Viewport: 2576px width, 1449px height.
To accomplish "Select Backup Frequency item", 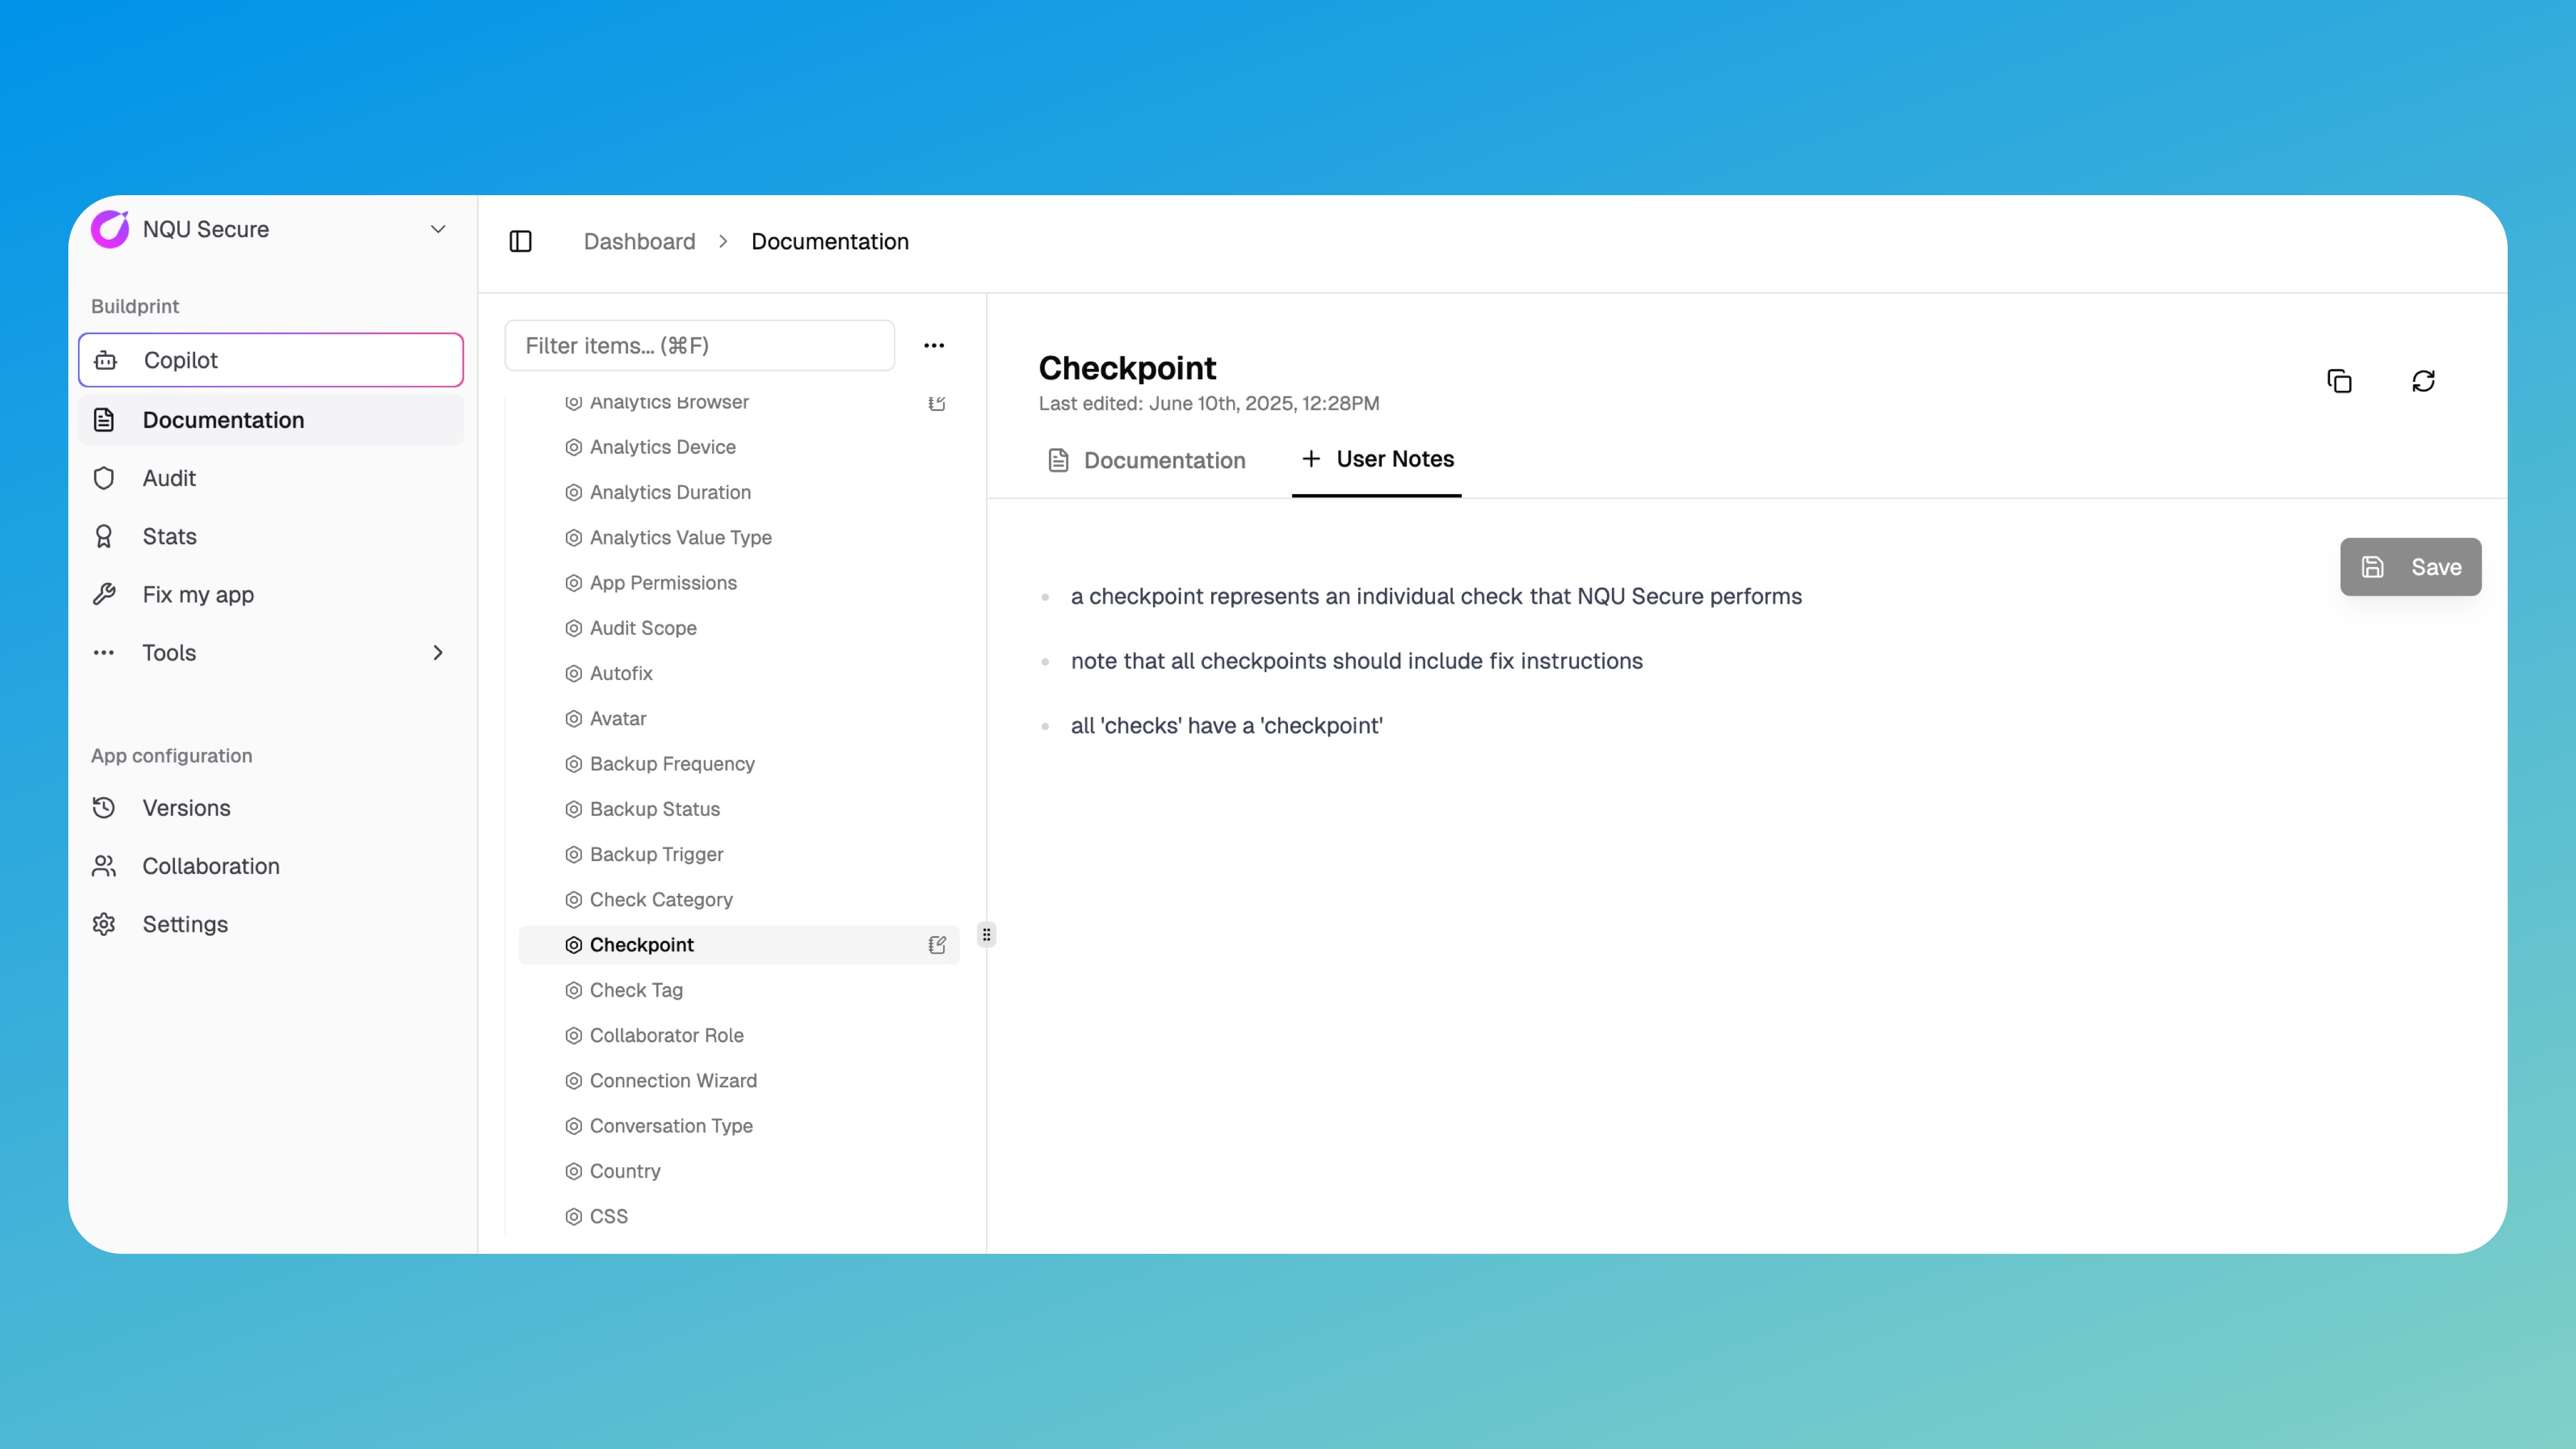I will [739, 764].
